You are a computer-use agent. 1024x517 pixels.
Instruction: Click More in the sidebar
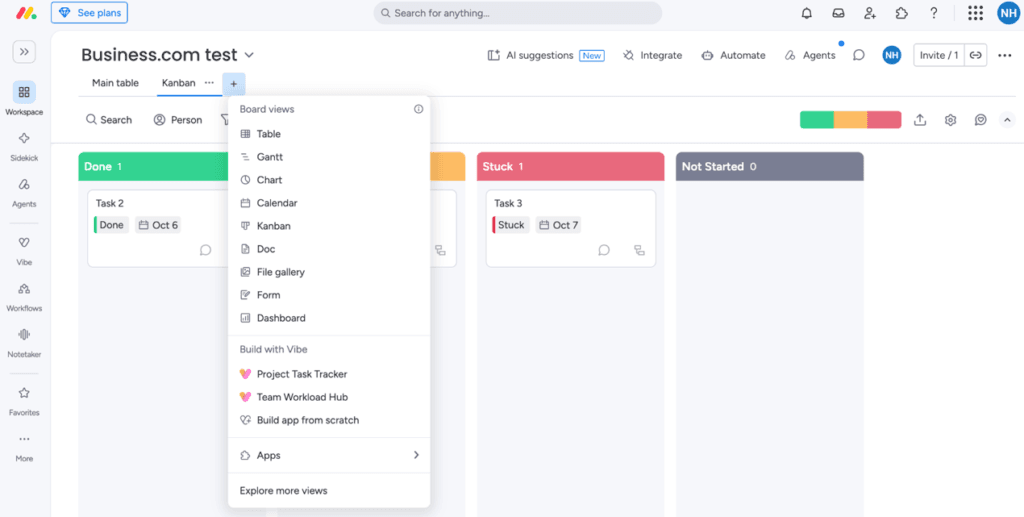tap(24, 446)
